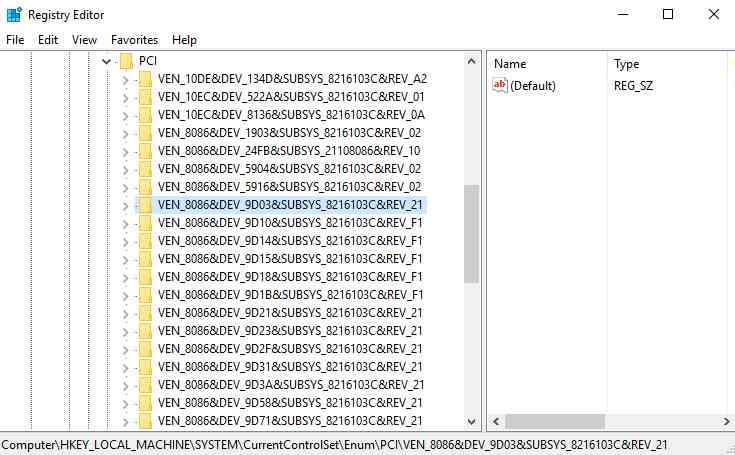Screen dimensions: 735x455
Task: Select VEN_8086&DEV_24FB&SUBSYS_21108086&REV_10 key
Action: point(289,151)
